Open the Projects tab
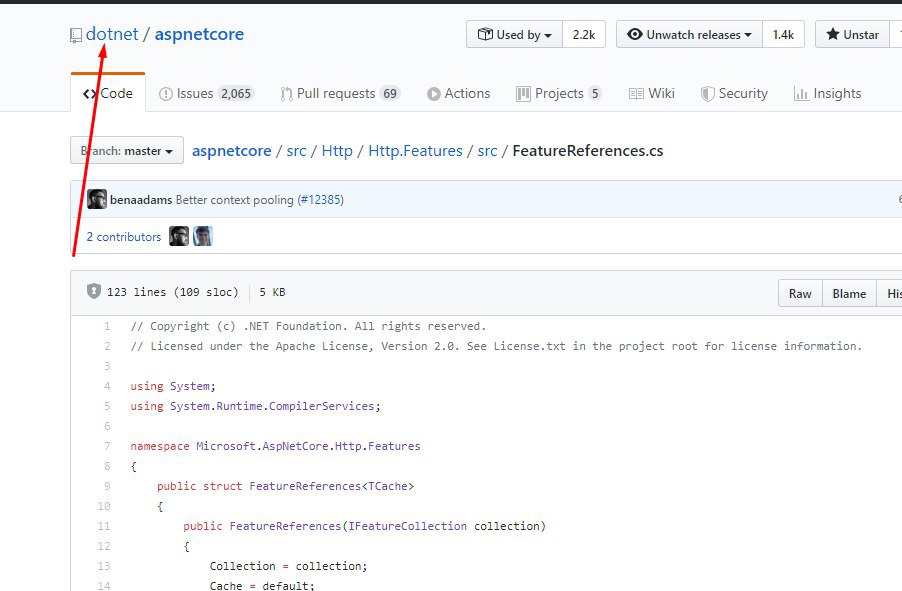 [559, 93]
